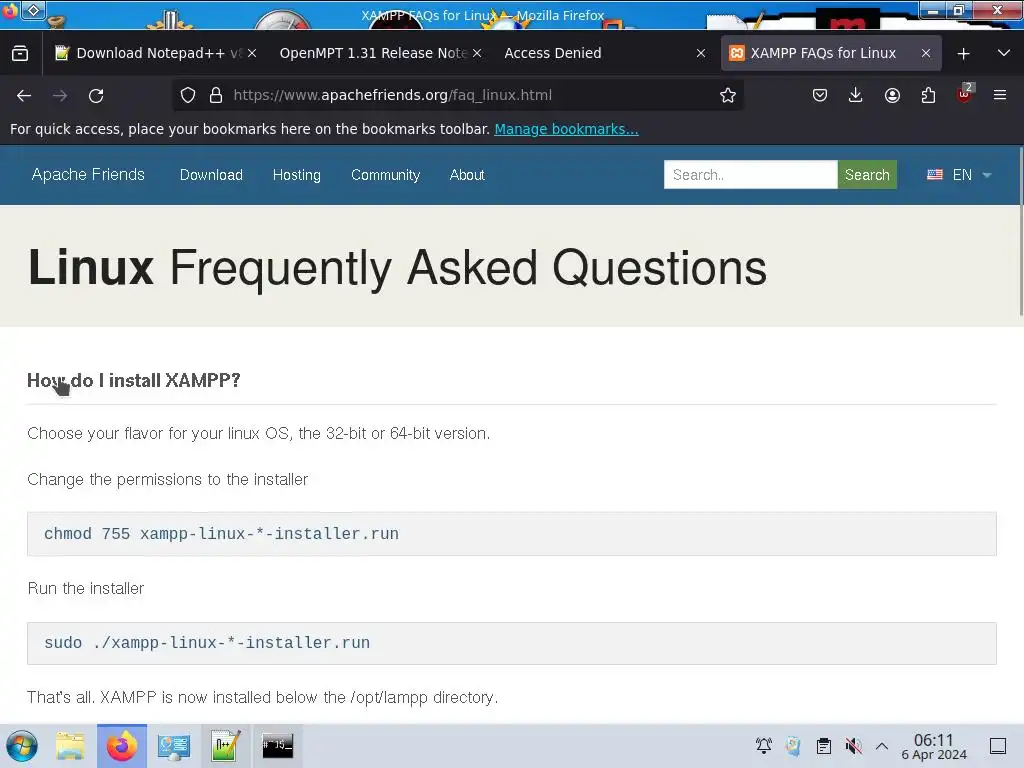Click Linux Frequently Asked Questions title
The height and width of the screenshot is (768, 1024).
tap(397, 268)
